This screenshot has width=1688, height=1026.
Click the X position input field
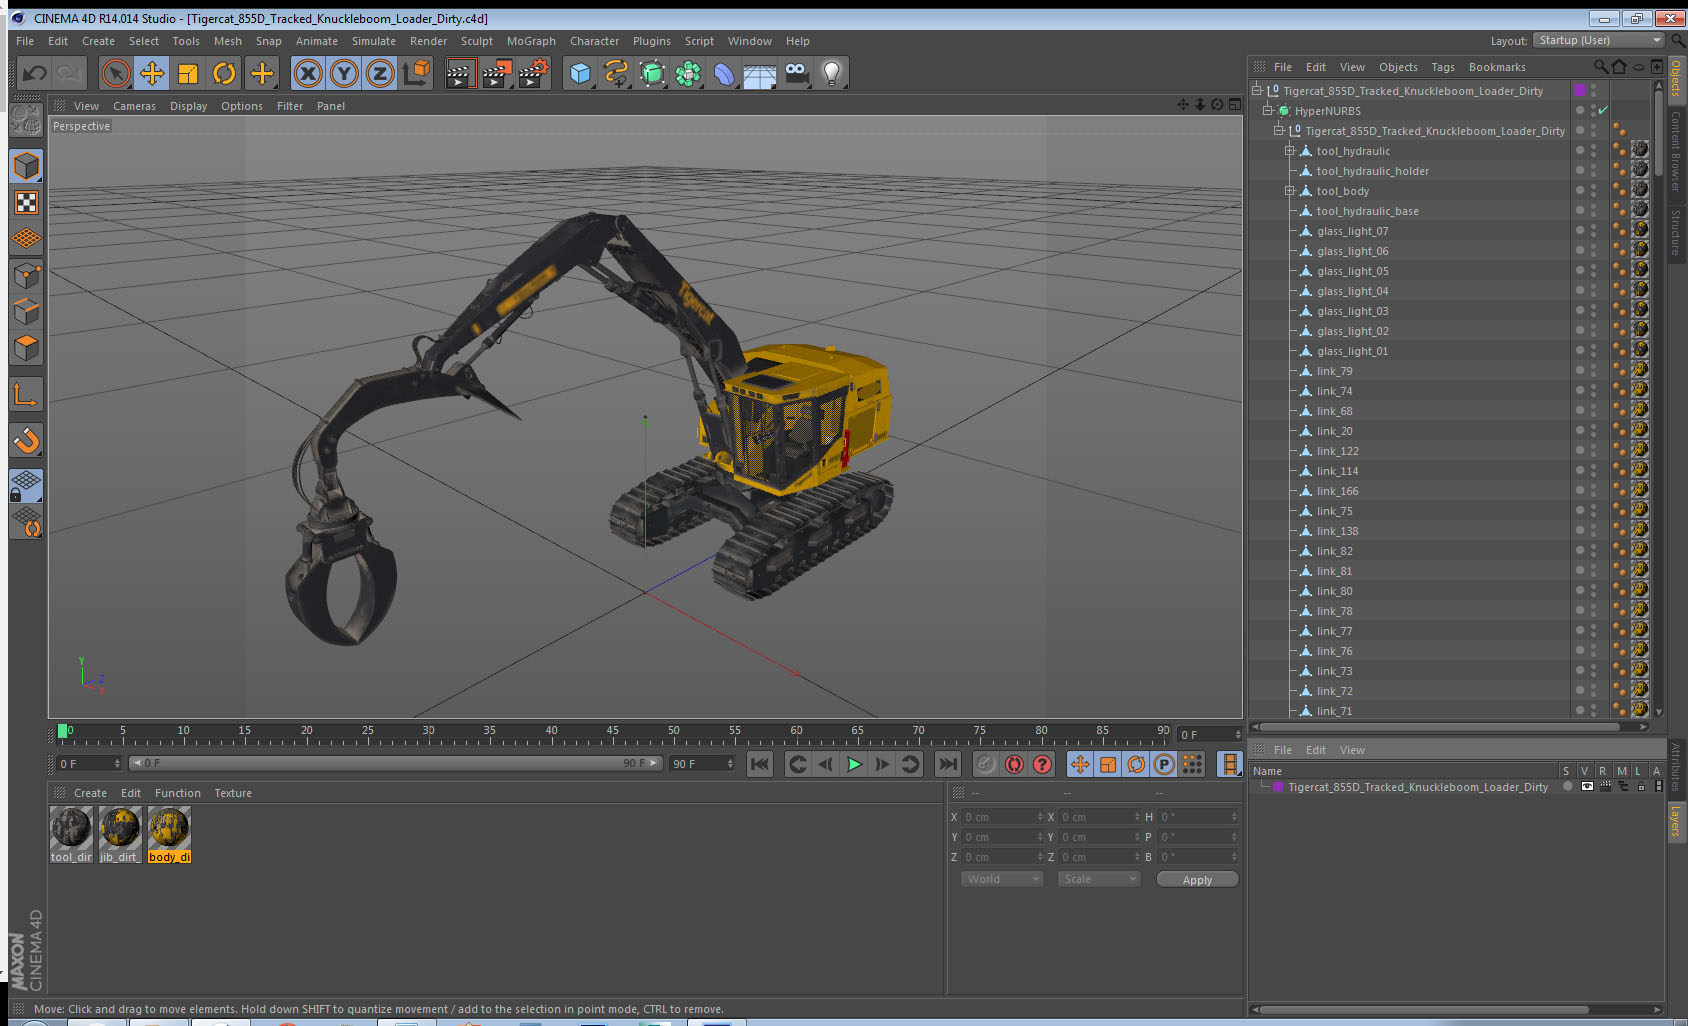pos(1003,817)
